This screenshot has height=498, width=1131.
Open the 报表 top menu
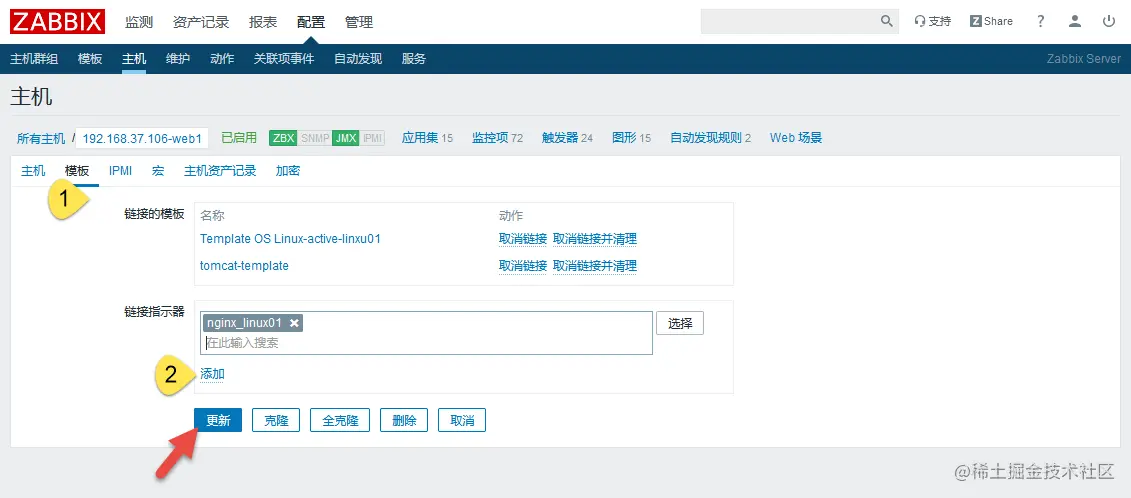pos(263,22)
